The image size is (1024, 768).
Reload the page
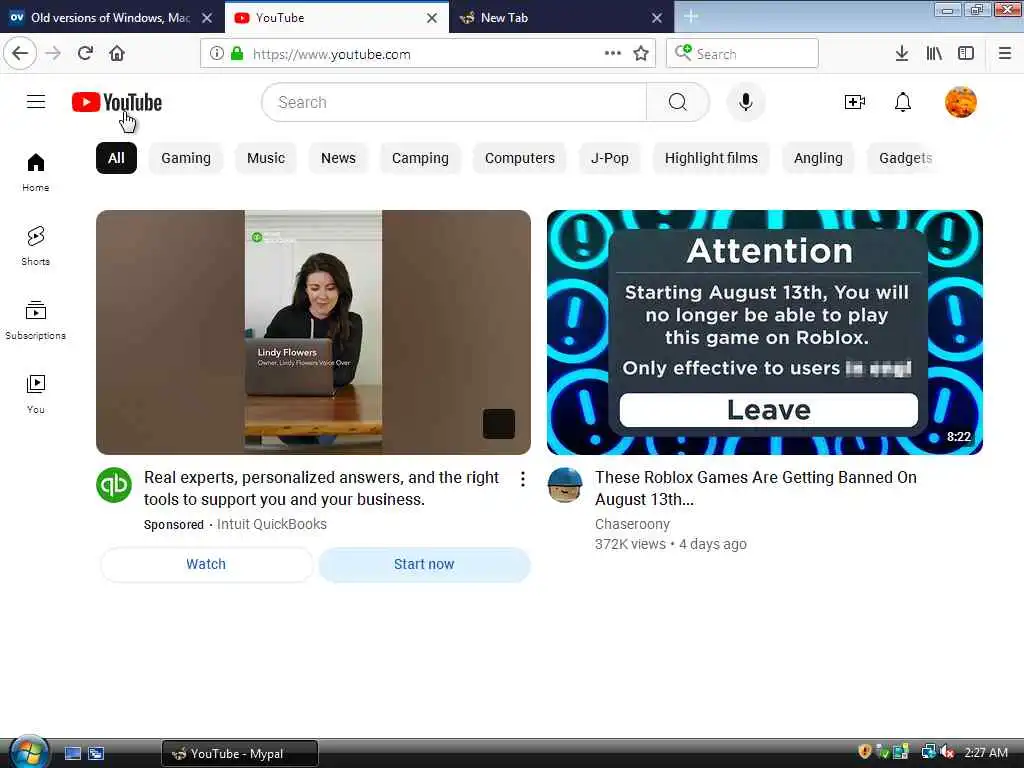86,54
